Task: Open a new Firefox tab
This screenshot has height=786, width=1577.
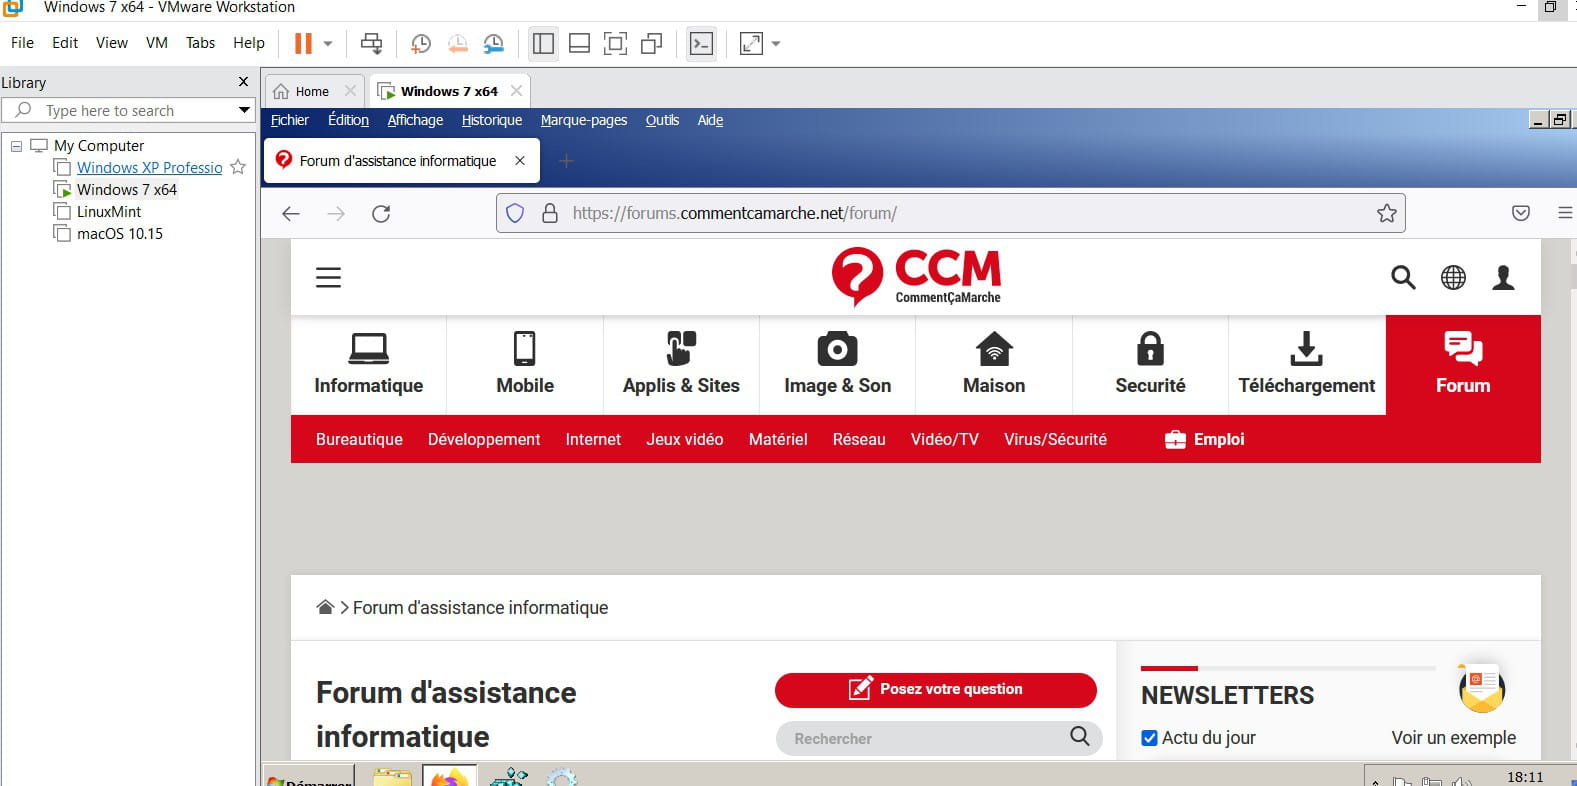Action: [x=566, y=160]
